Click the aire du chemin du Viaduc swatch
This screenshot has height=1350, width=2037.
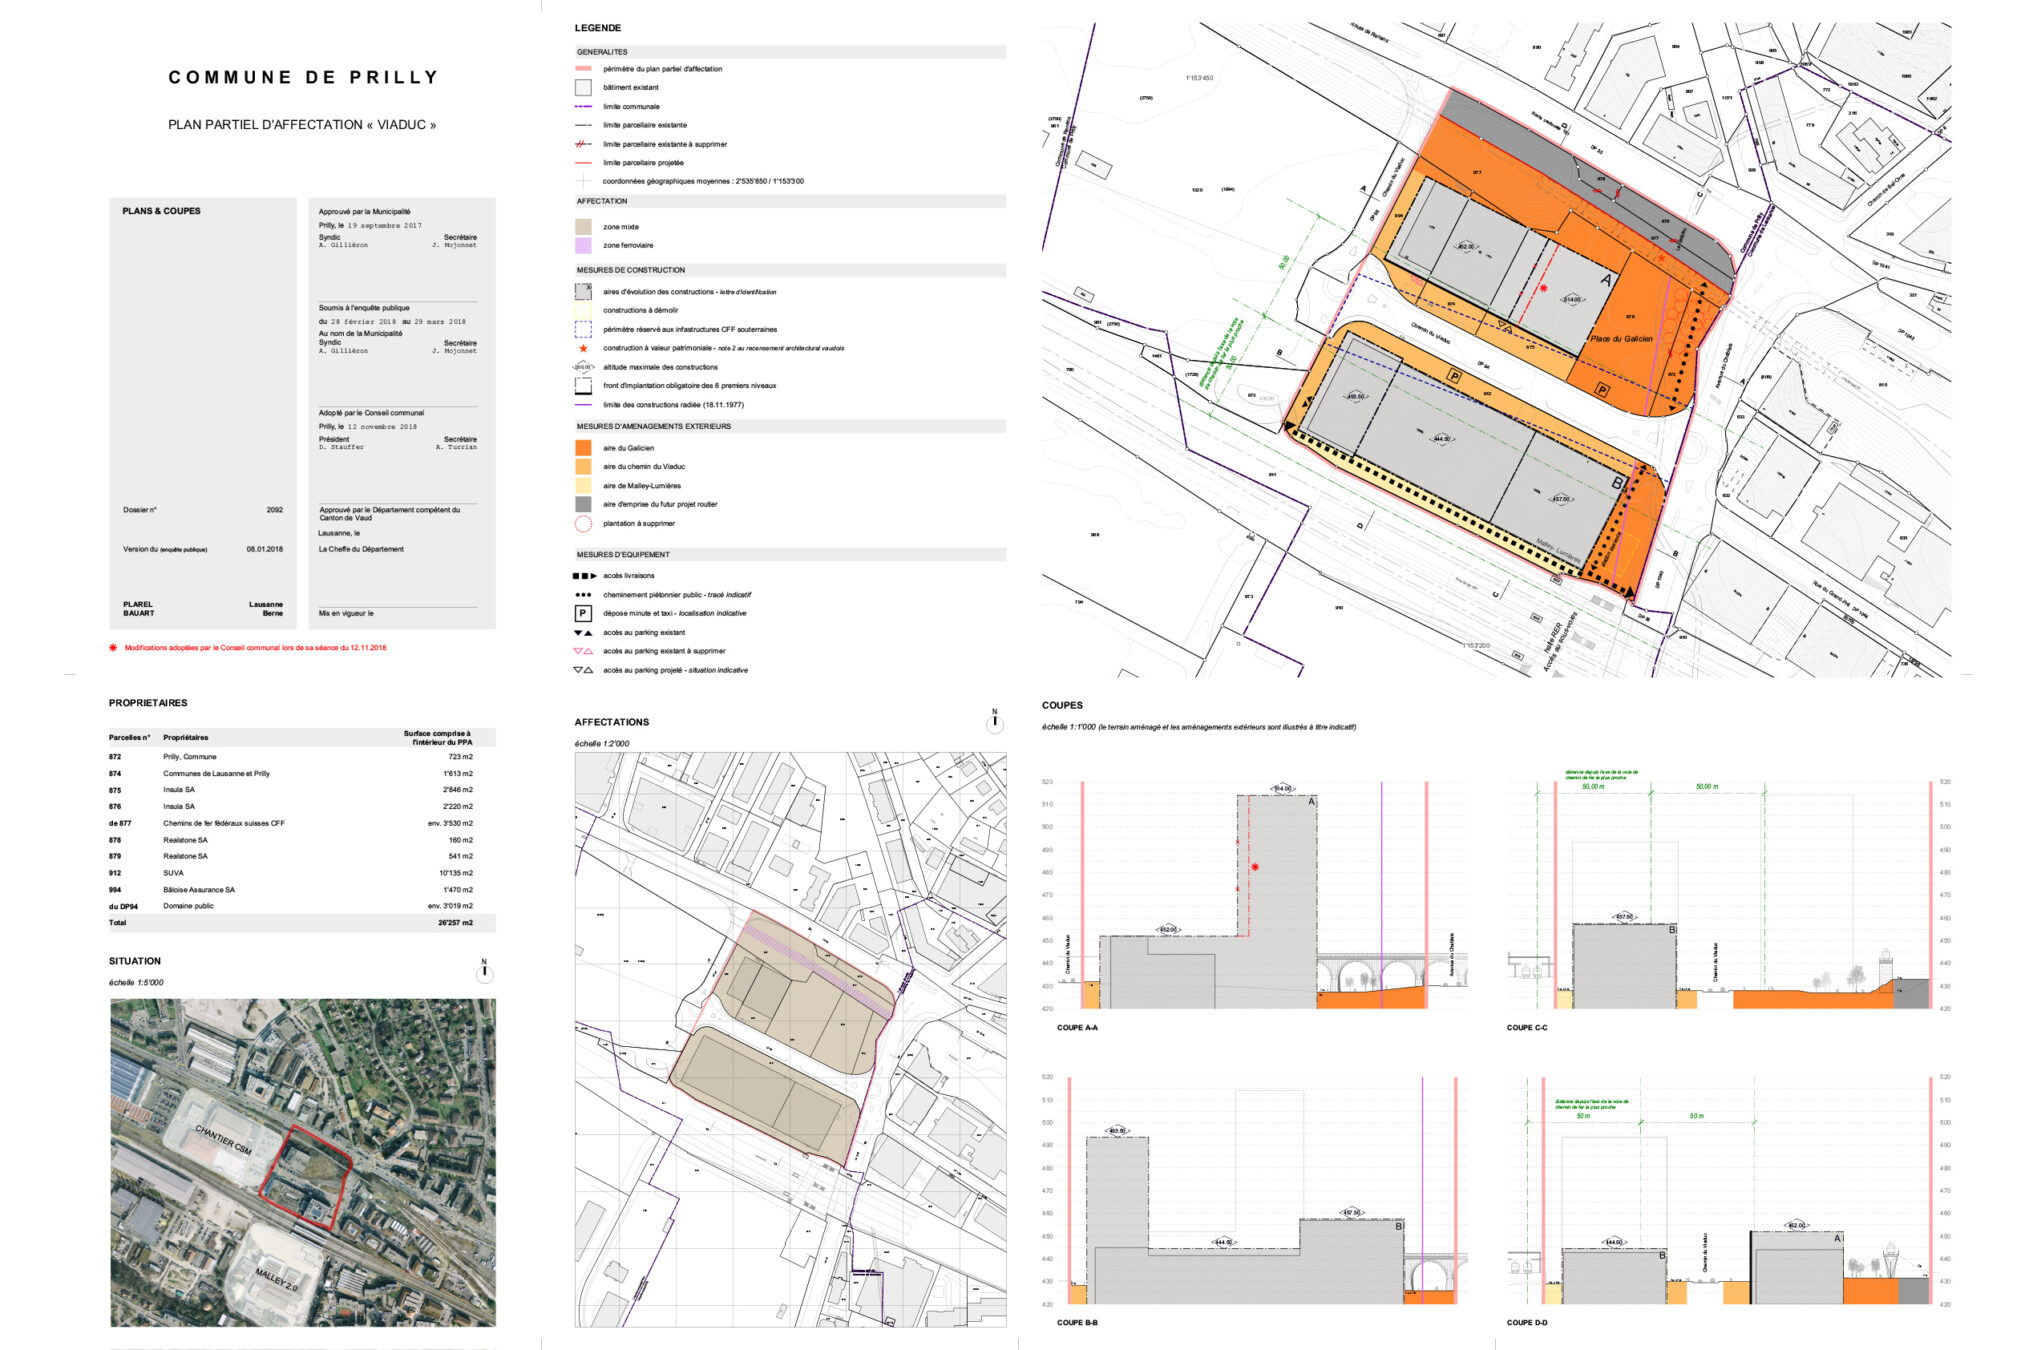pos(583,467)
